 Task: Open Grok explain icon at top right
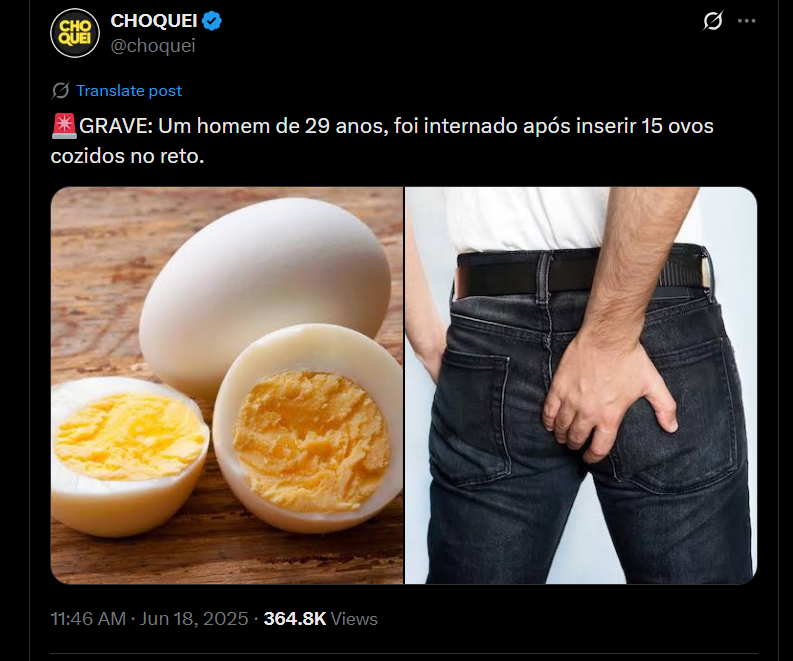pyautogui.click(x=713, y=21)
